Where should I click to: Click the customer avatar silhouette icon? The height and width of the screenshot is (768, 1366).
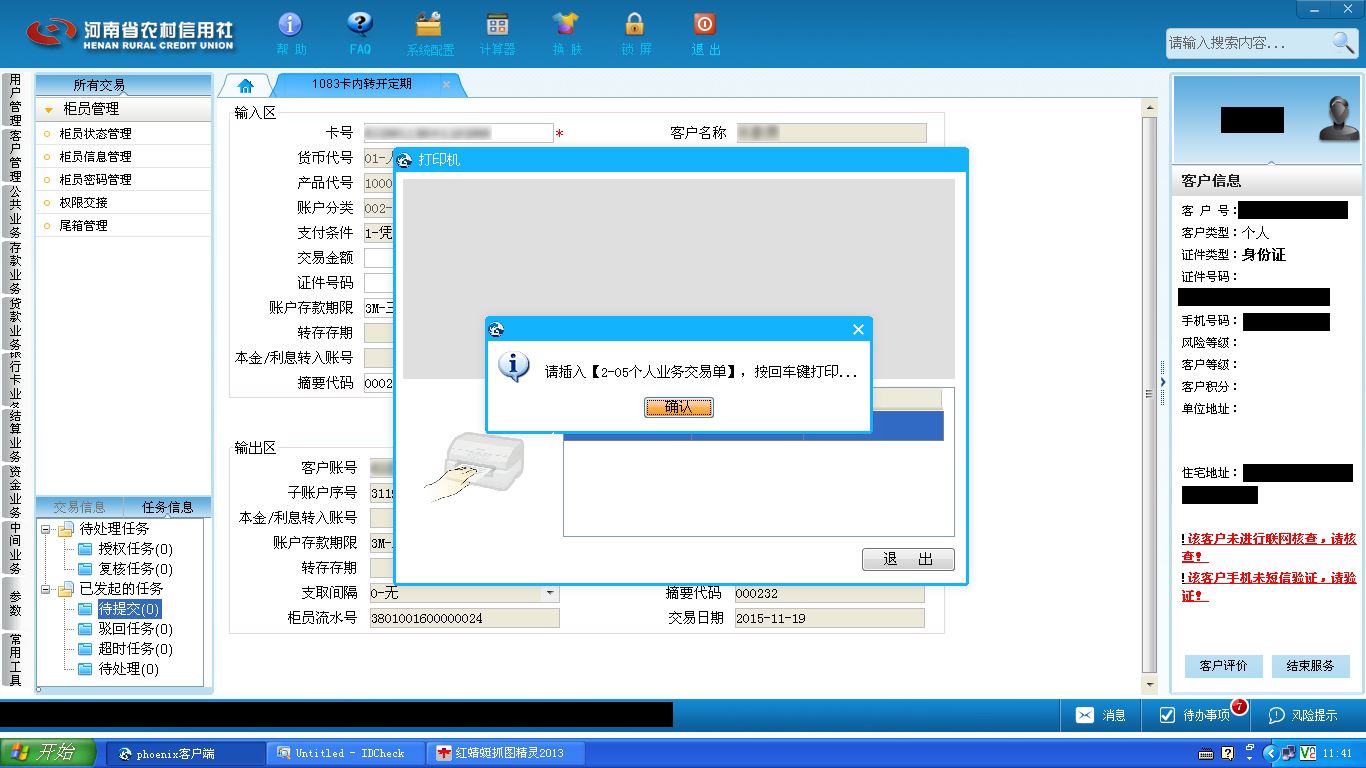pyautogui.click(x=1338, y=119)
